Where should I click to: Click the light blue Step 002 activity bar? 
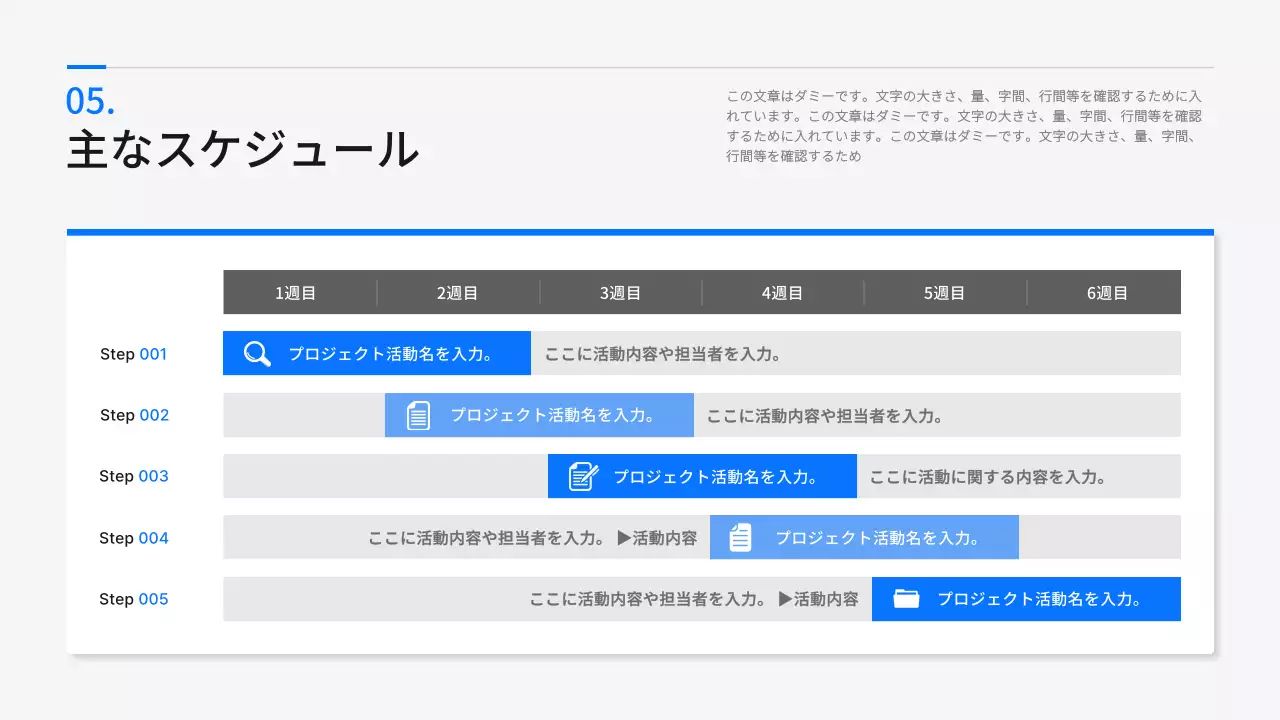[x=539, y=415]
